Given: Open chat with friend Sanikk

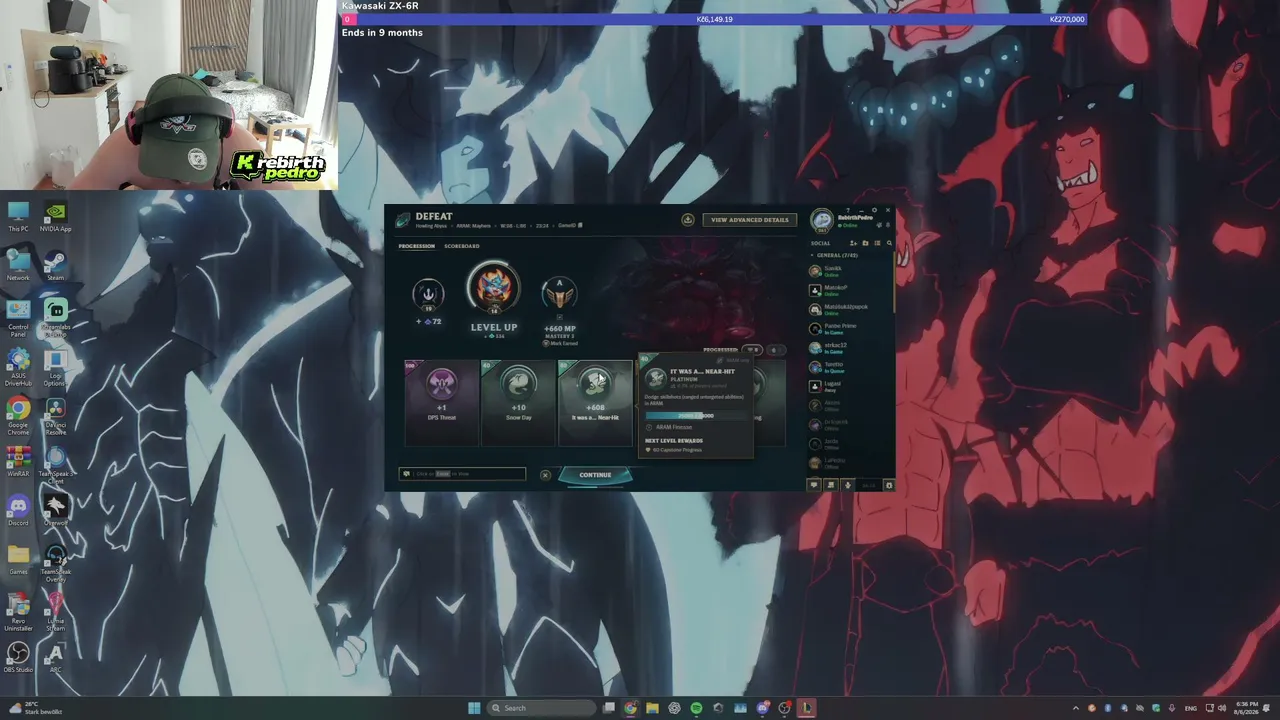Looking at the screenshot, I should click(850, 271).
